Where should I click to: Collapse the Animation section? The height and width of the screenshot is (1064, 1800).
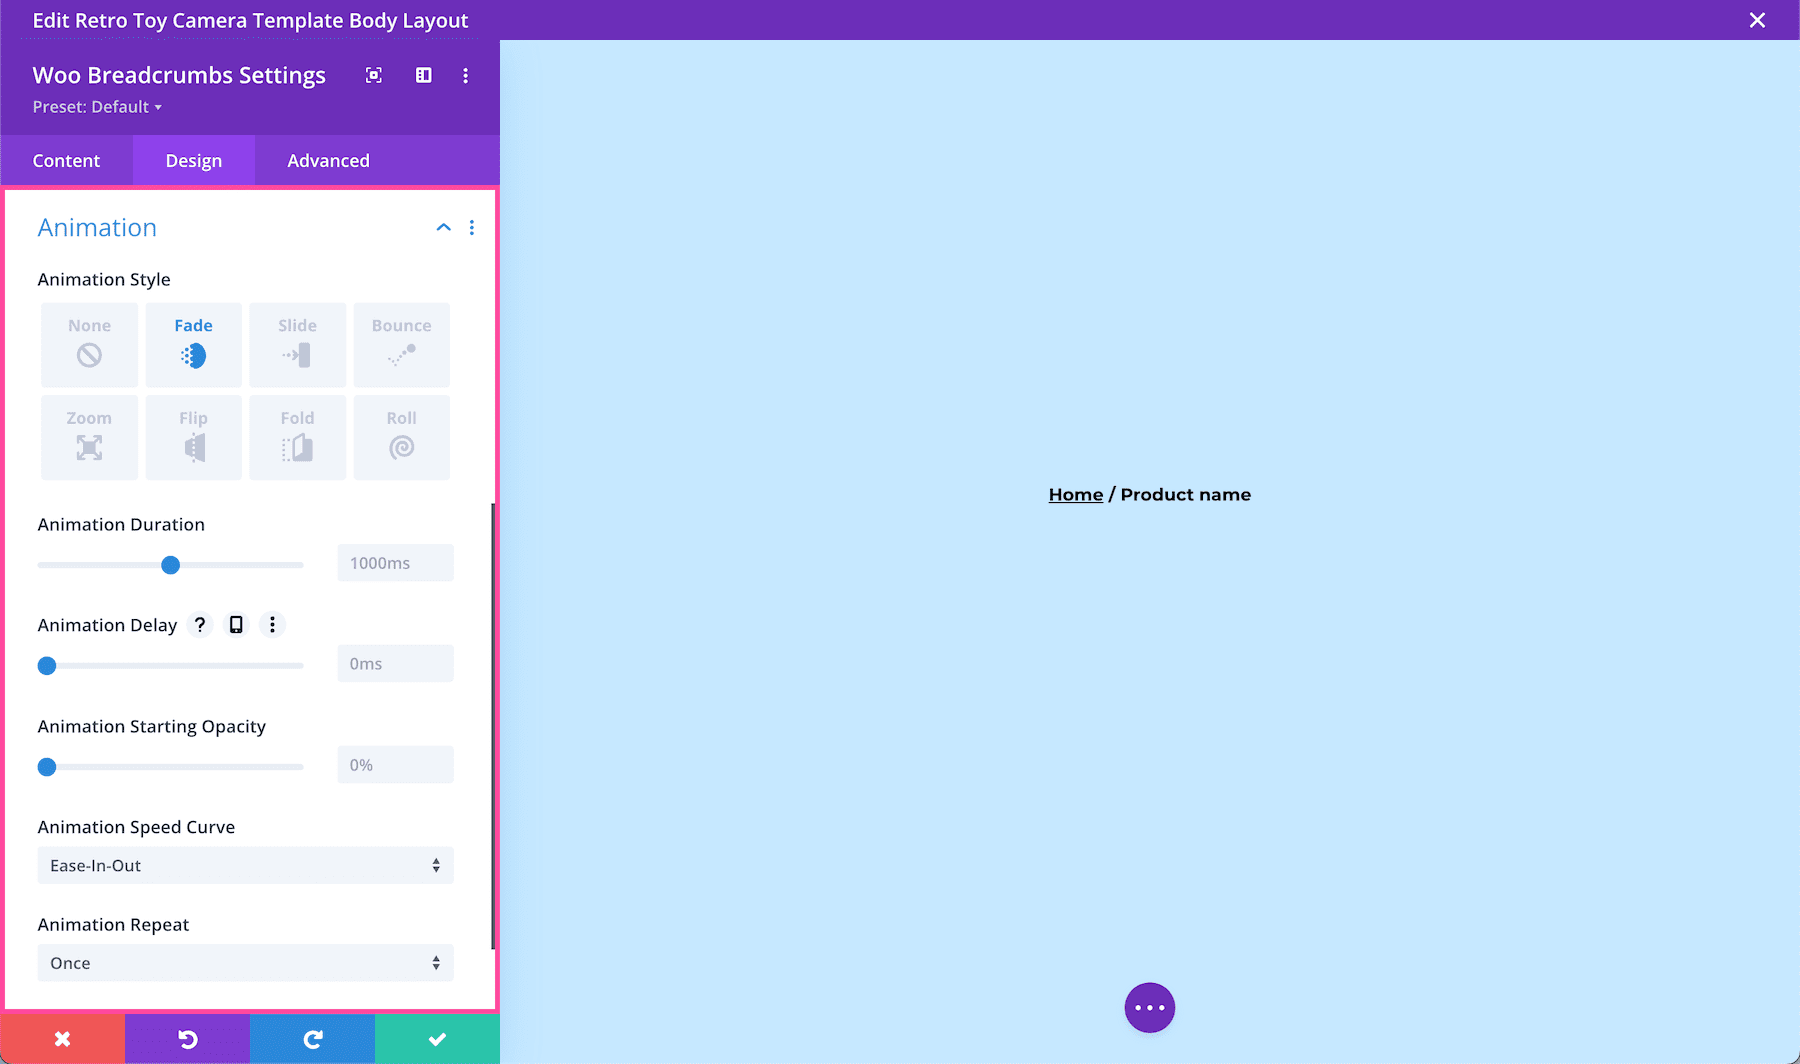(x=443, y=227)
